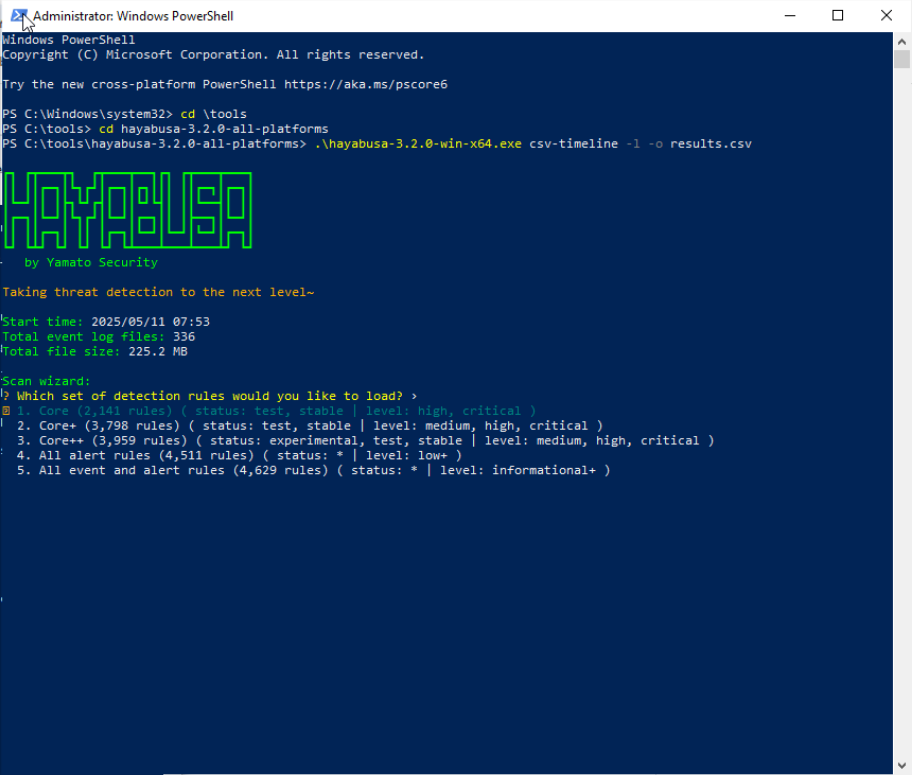Open the aka.ms/pscore6 link
912x775 pixels.
click(366, 85)
